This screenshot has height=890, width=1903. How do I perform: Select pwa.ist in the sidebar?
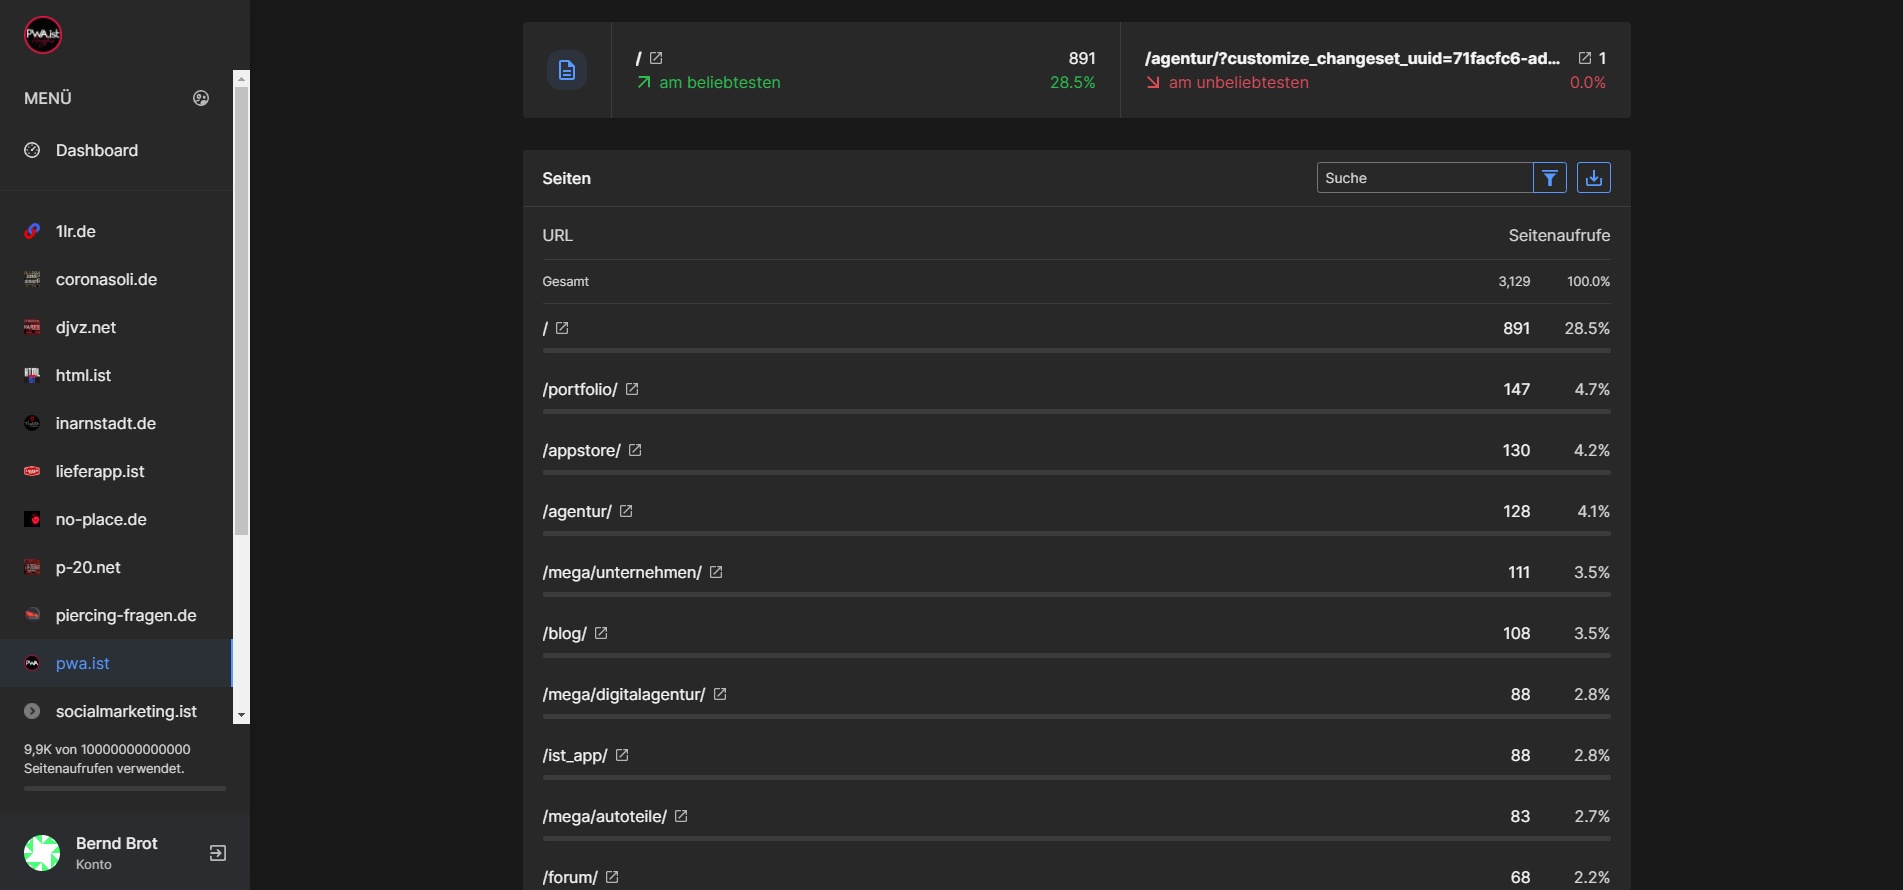click(x=83, y=663)
